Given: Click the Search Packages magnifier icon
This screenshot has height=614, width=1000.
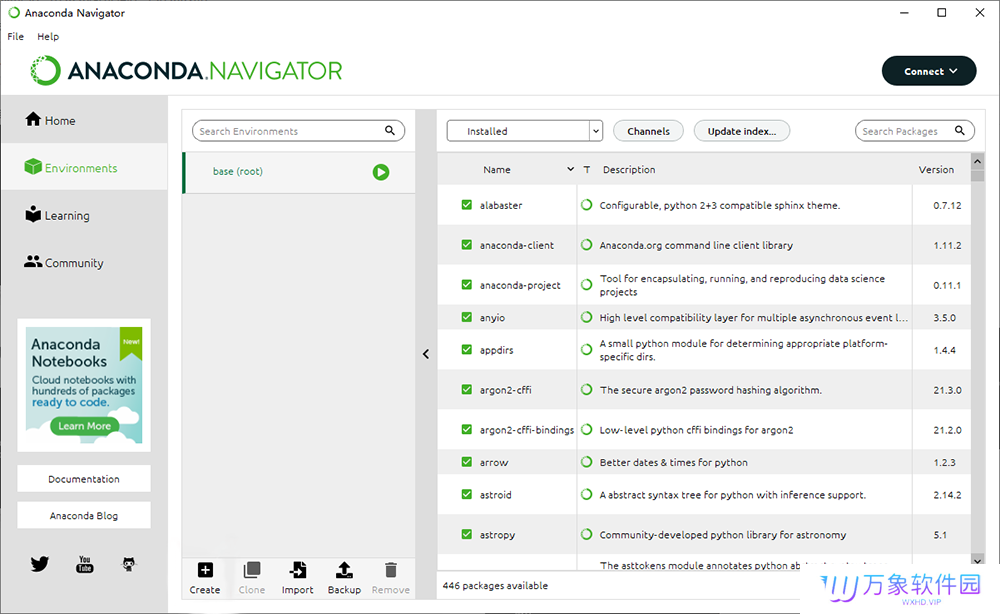Looking at the screenshot, I should (959, 131).
